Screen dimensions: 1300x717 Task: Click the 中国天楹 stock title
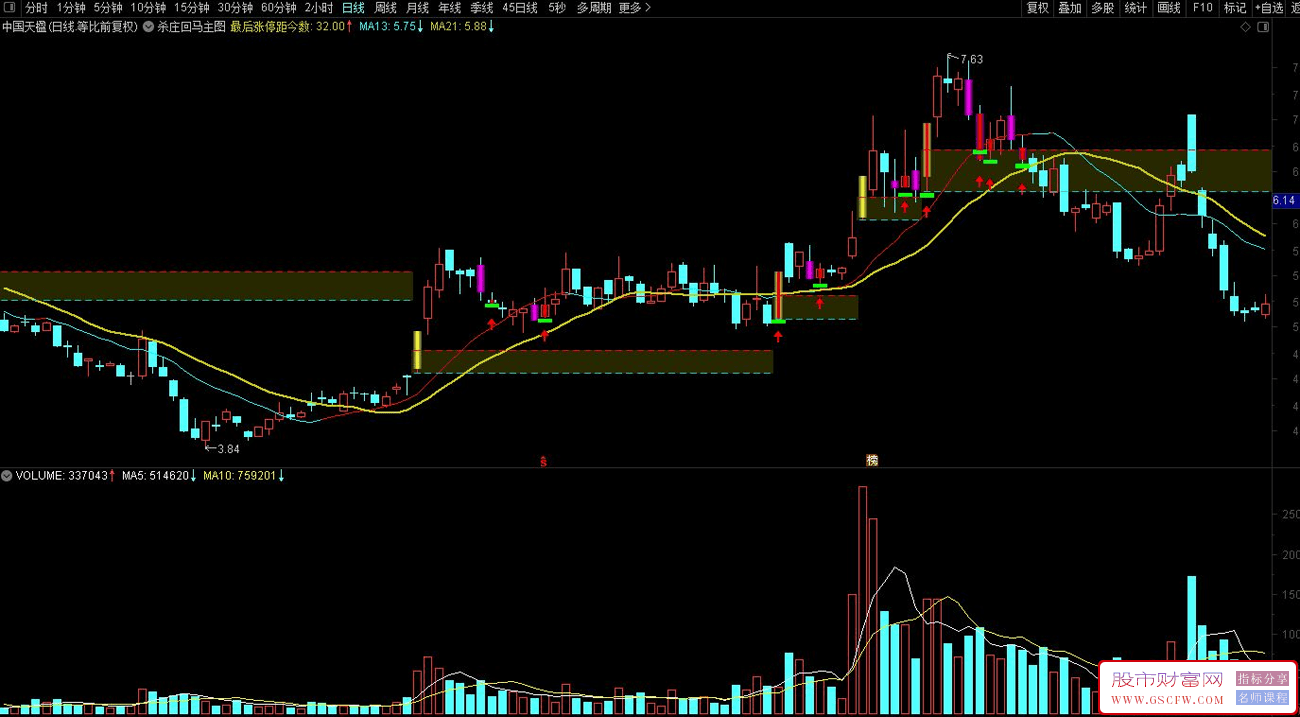pos(70,27)
